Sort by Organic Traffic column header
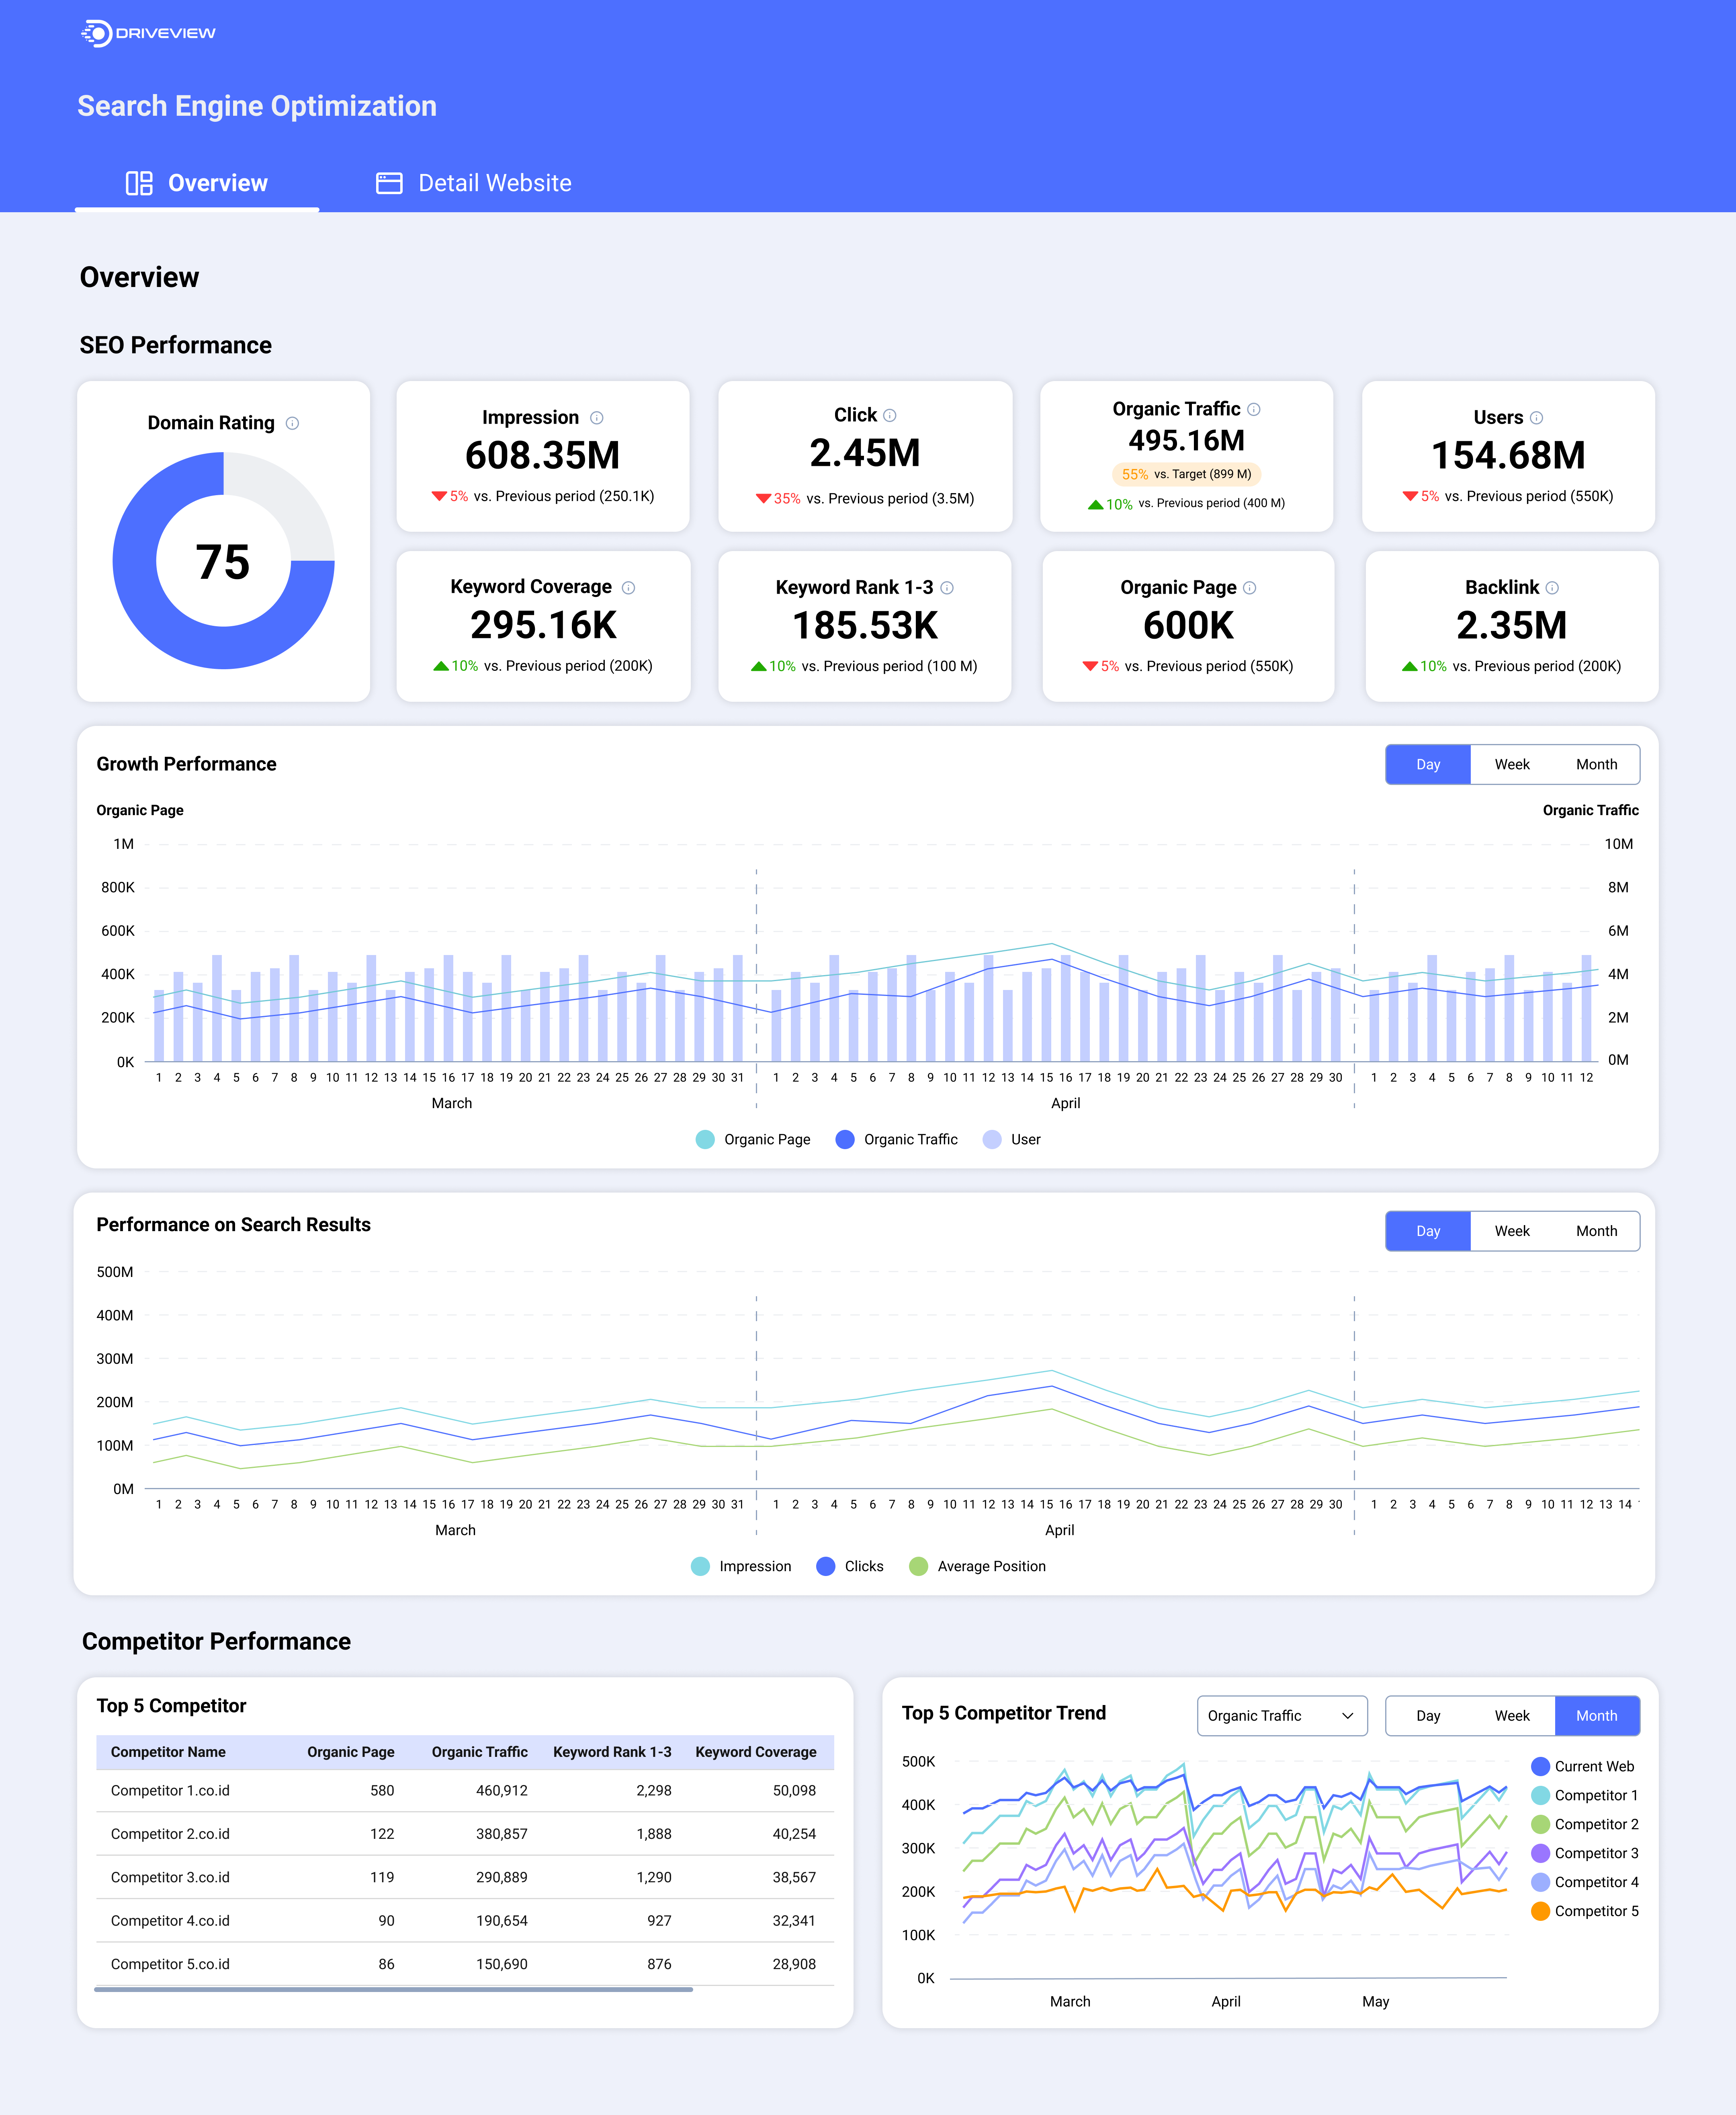1736x2115 pixels. [x=479, y=1752]
